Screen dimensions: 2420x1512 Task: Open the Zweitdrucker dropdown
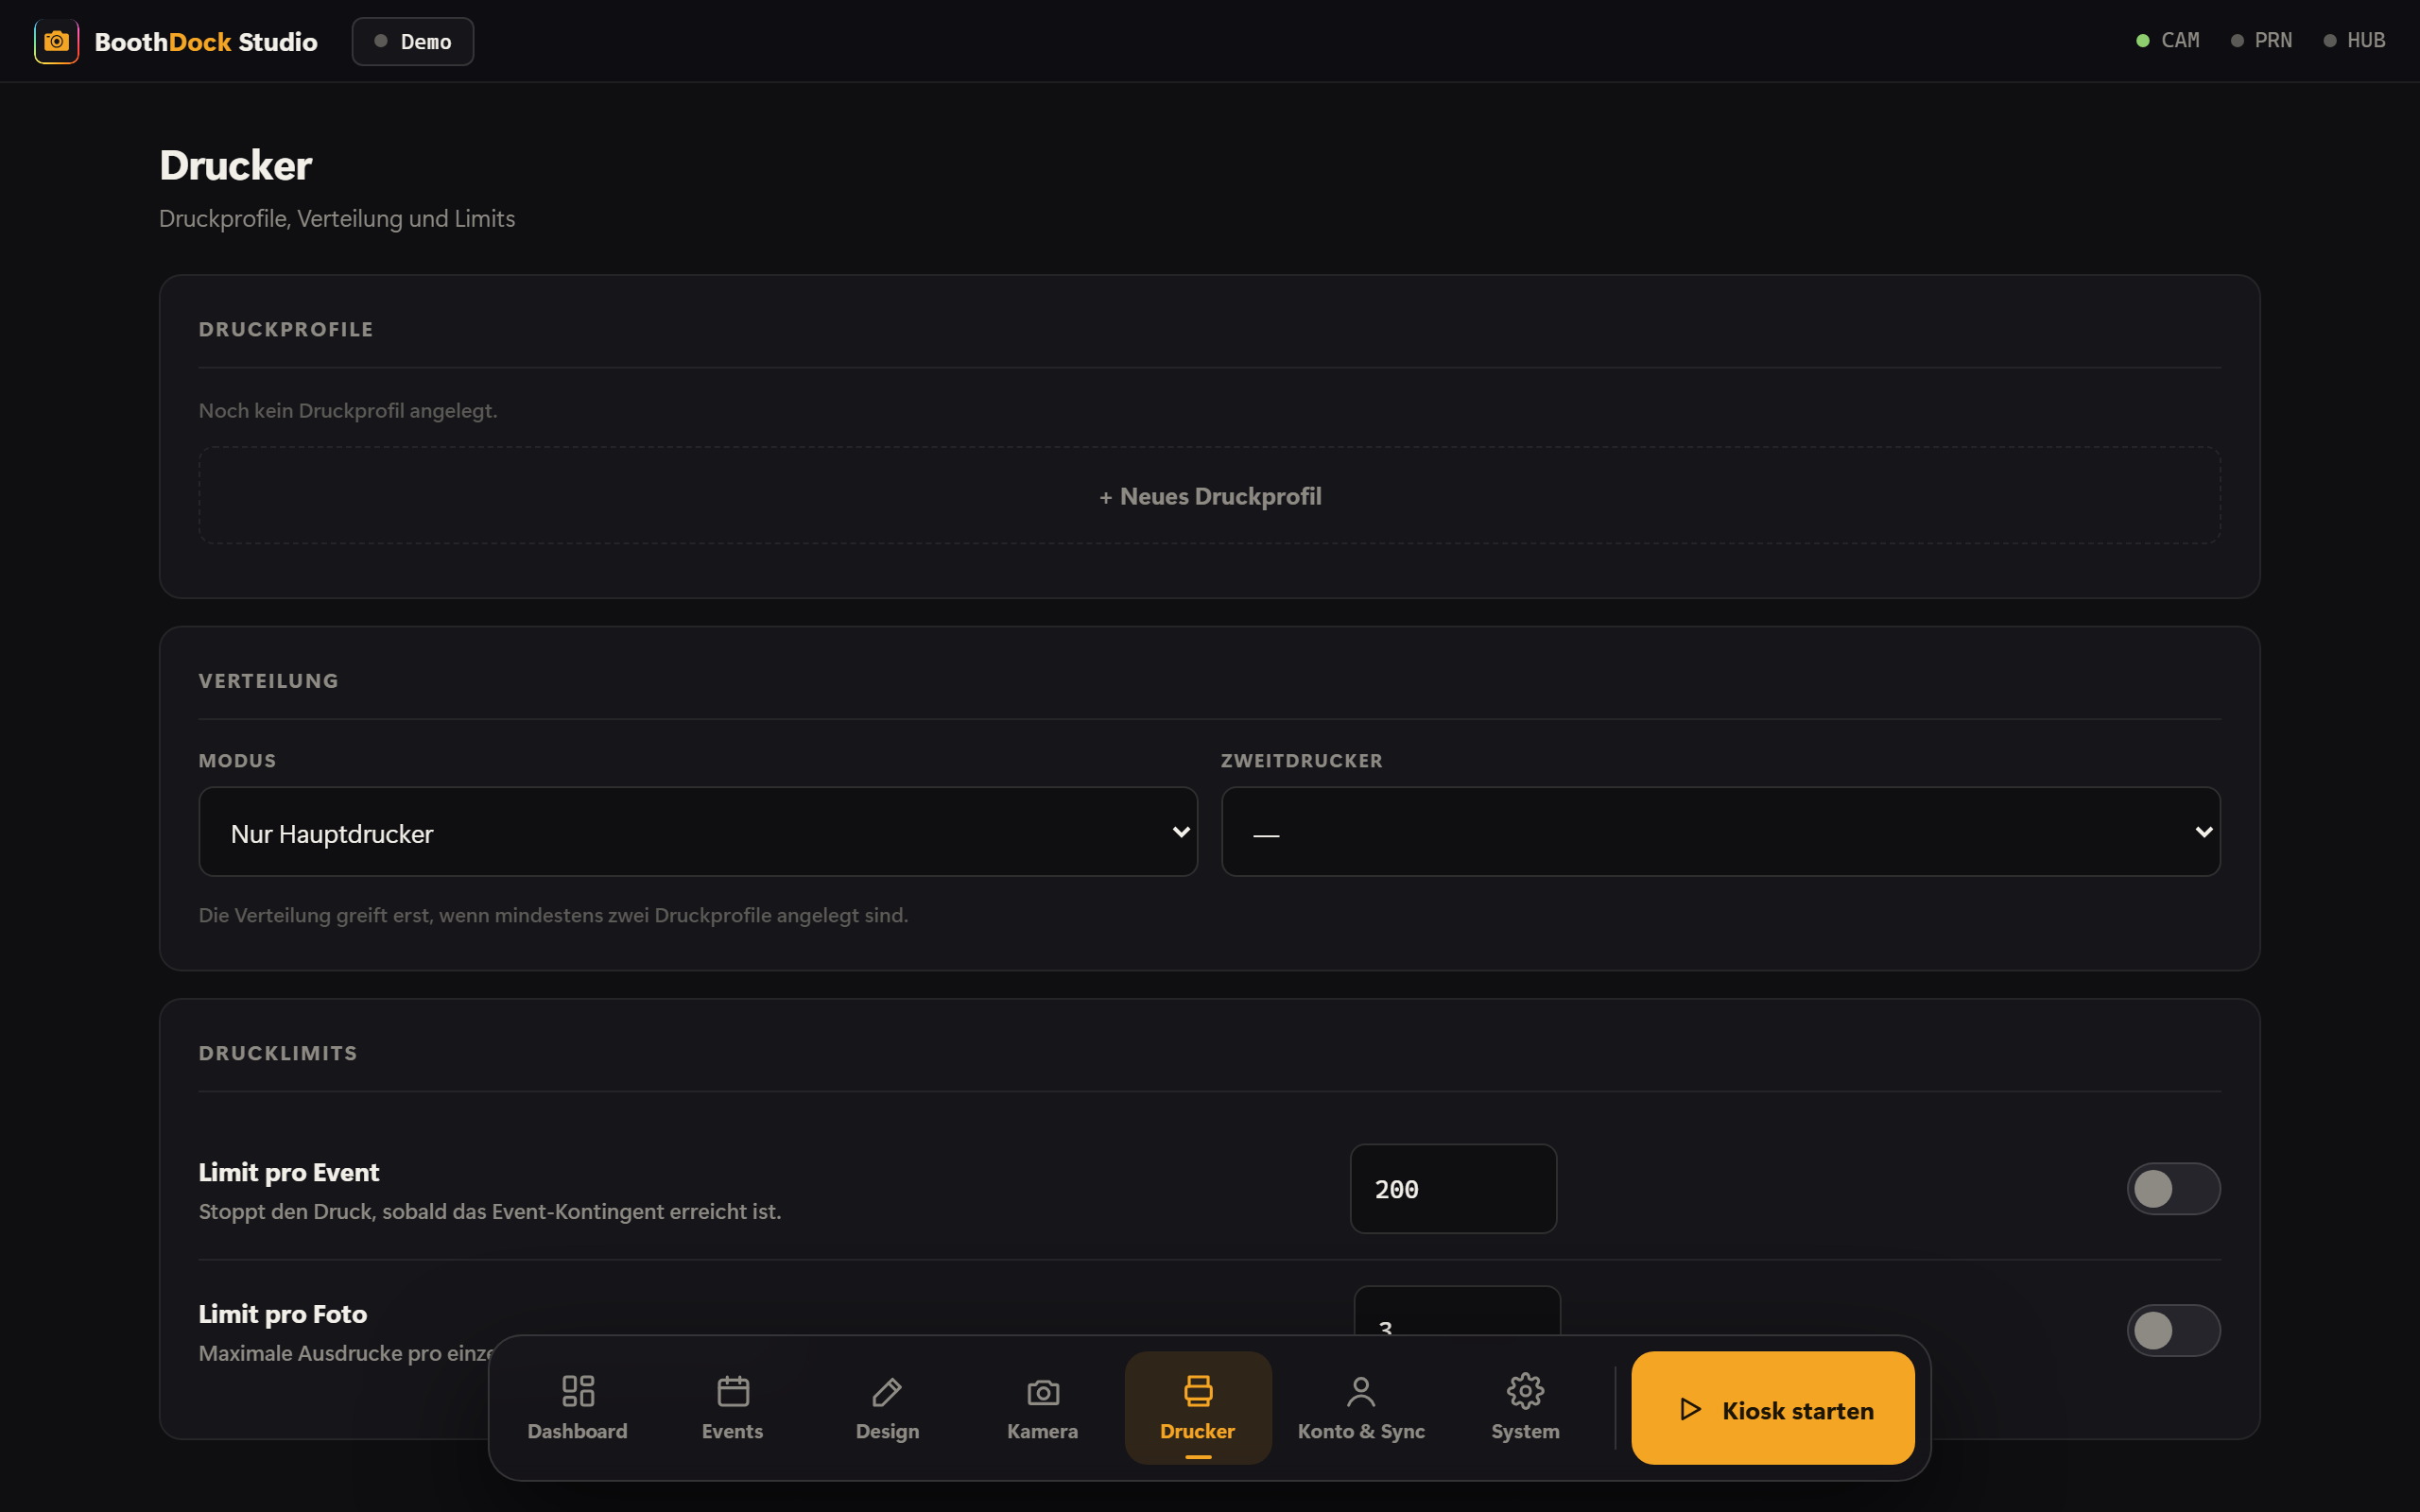pyautogui.click(x=1720, y=832)
